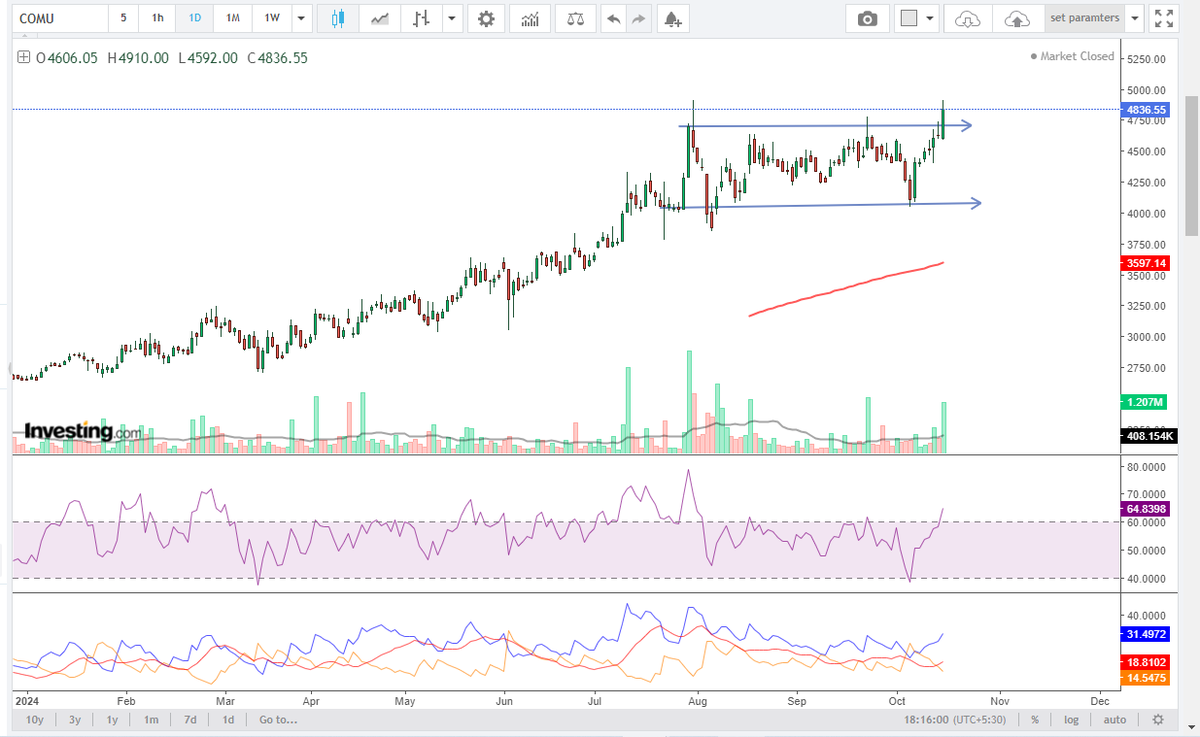Select the 1h interval
Viewport: 1200px width, 737px height.
pyautogui.click(x=157, y=18)
